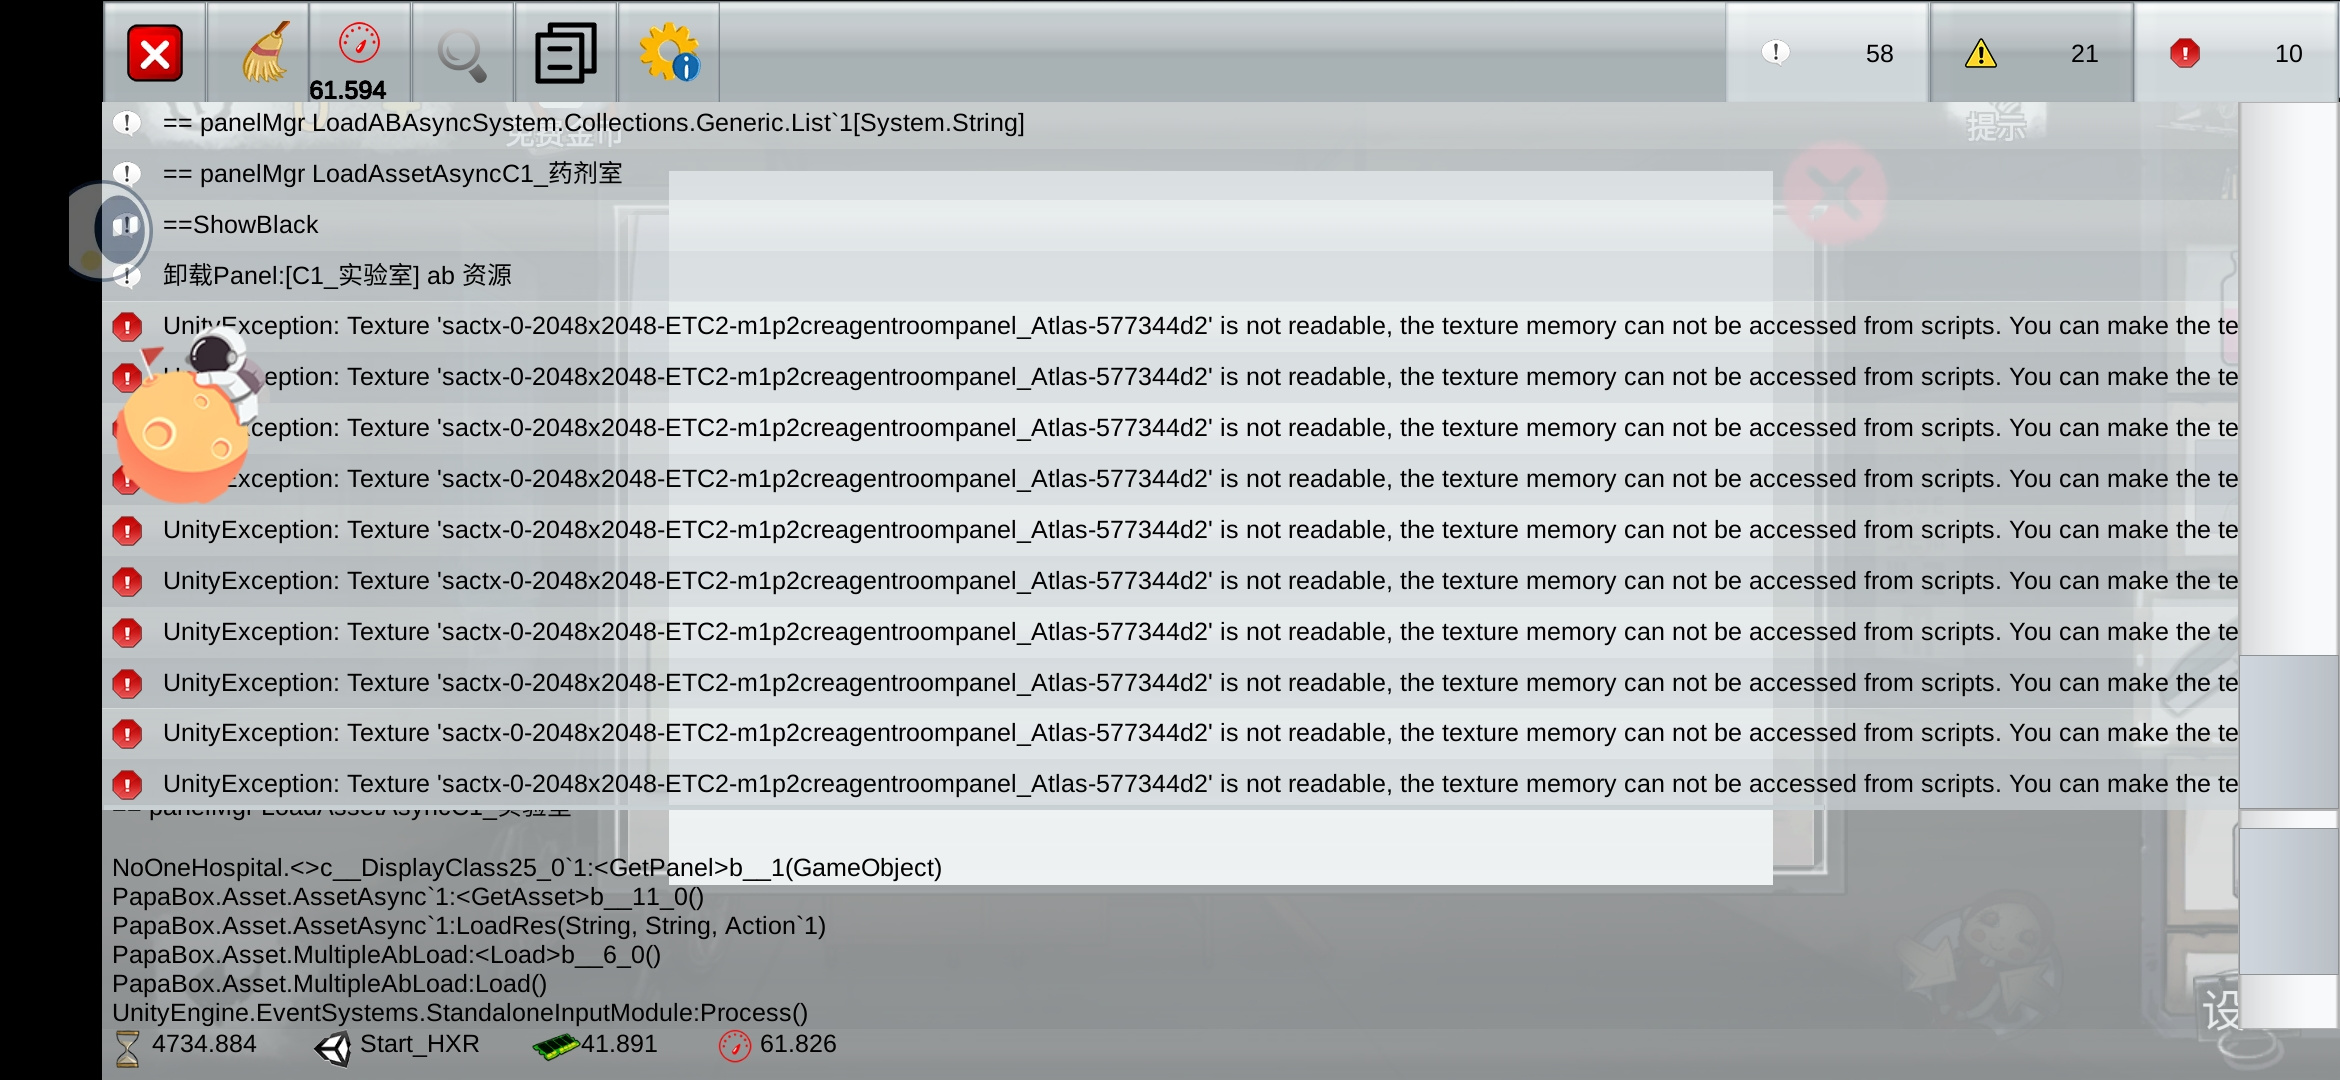Click the 61.826 value in status bar
This screenshot has width=2340, height=1080.
click(x=798, y=1044)
